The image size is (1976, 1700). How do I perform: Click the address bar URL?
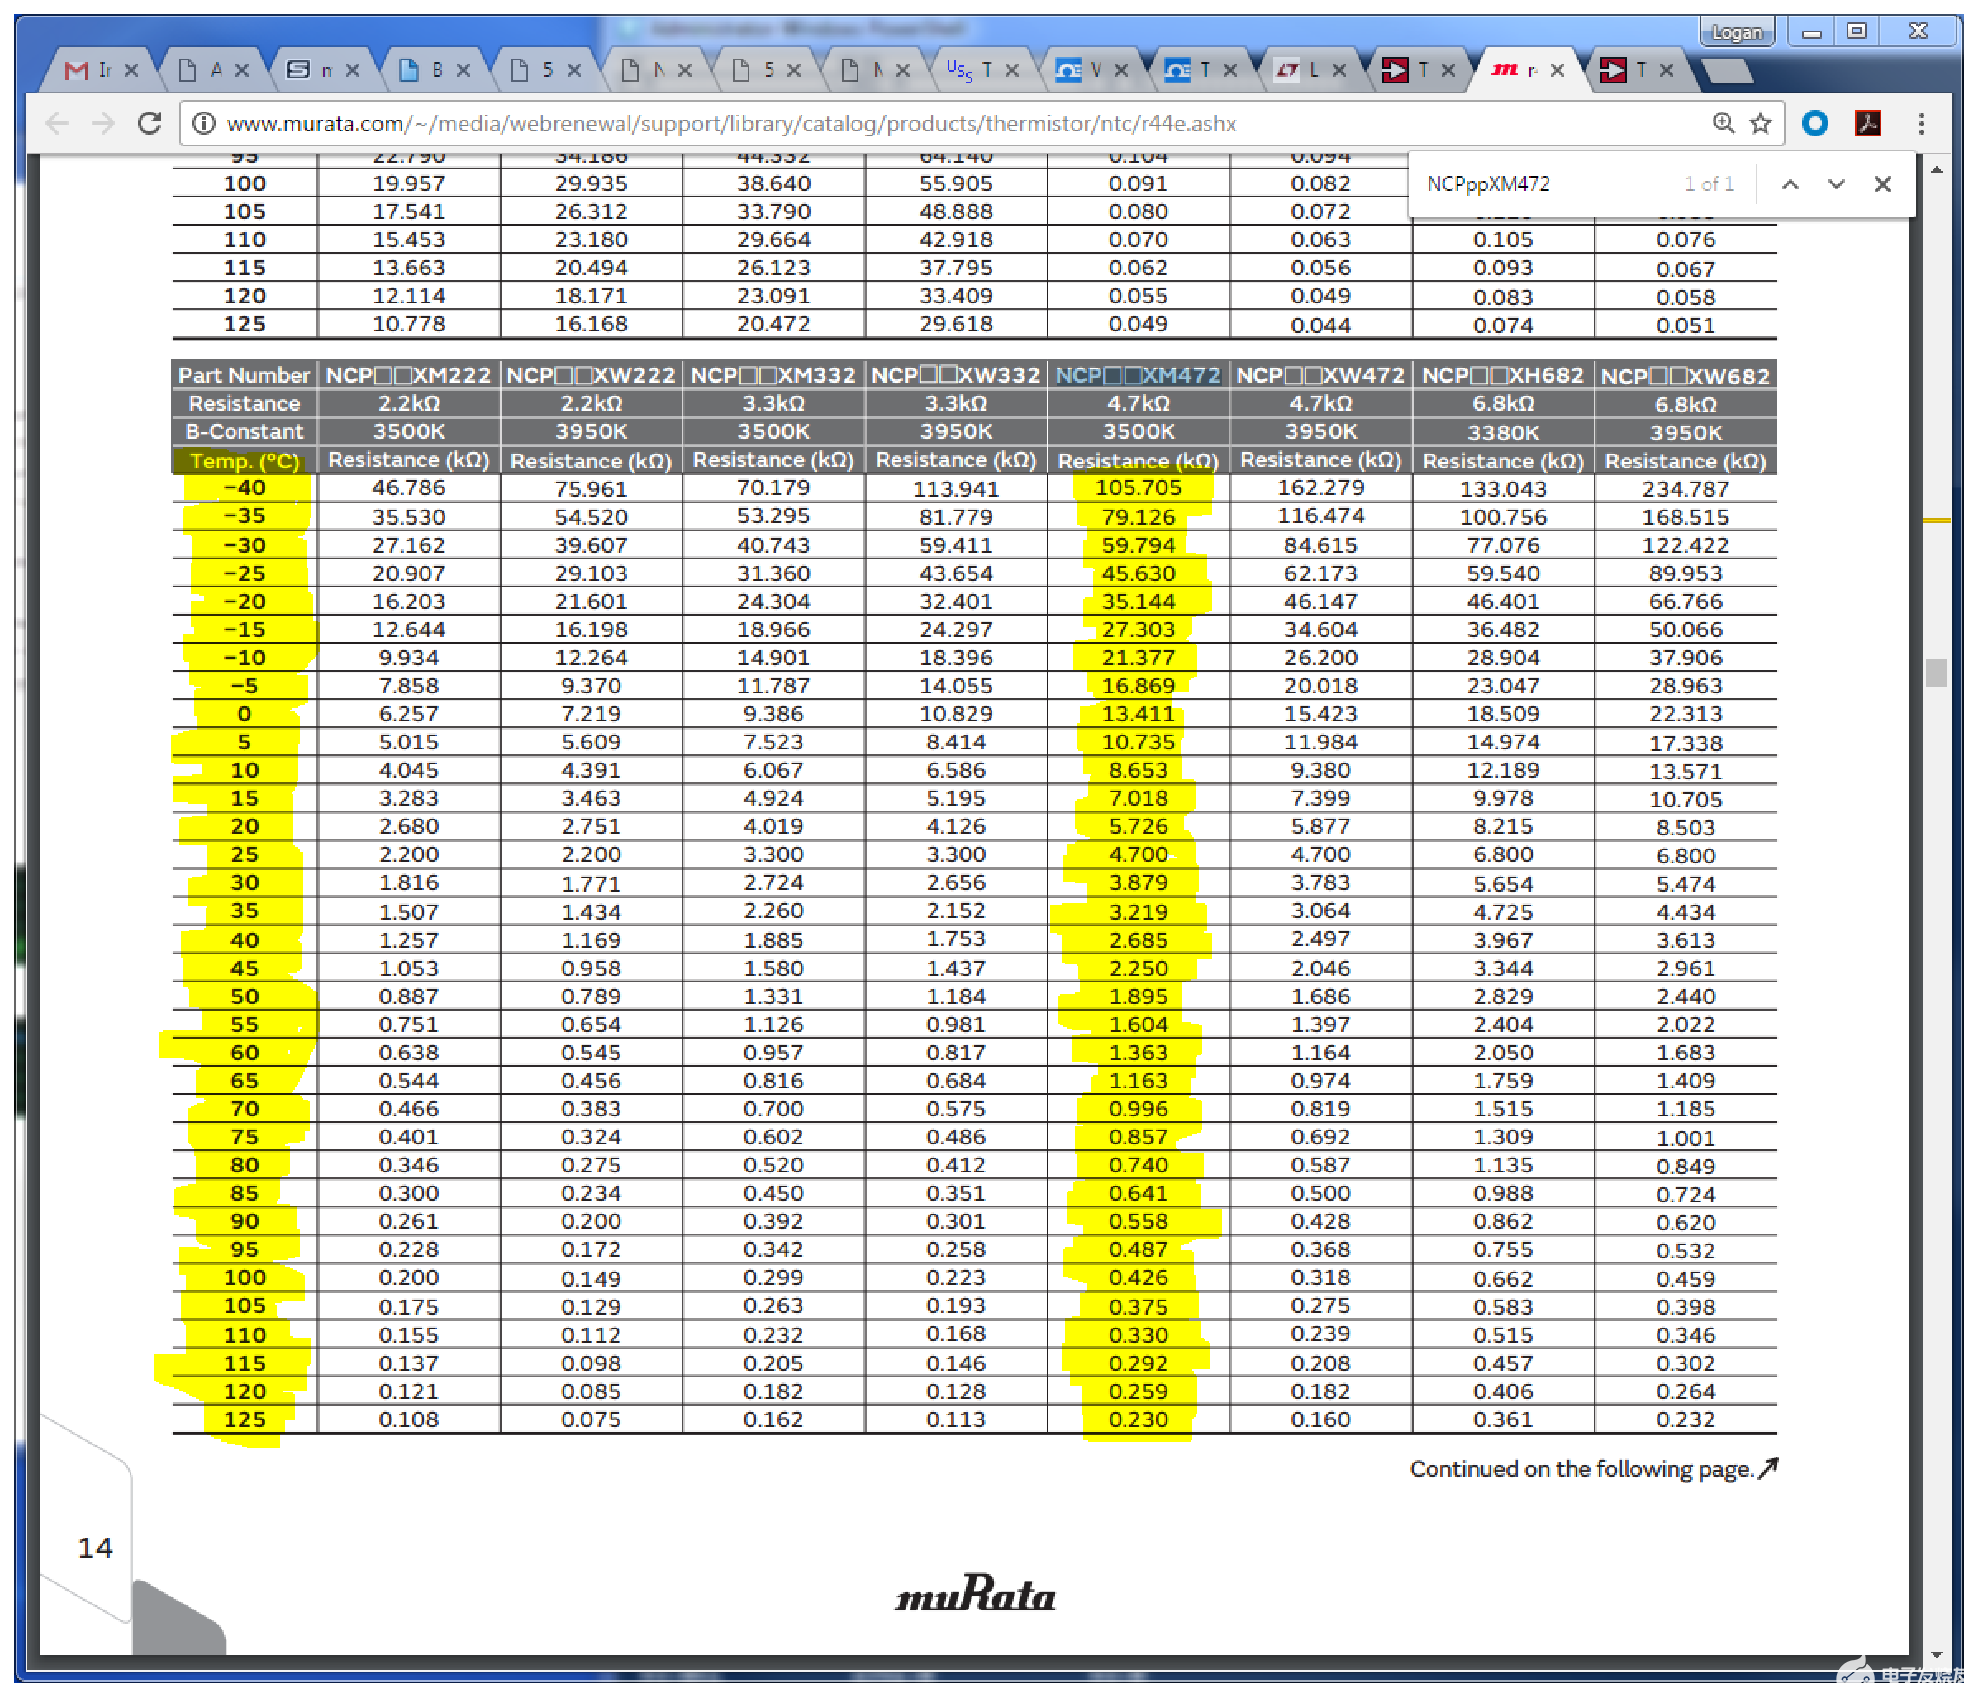pyautogui.click(x=731, y=124)
